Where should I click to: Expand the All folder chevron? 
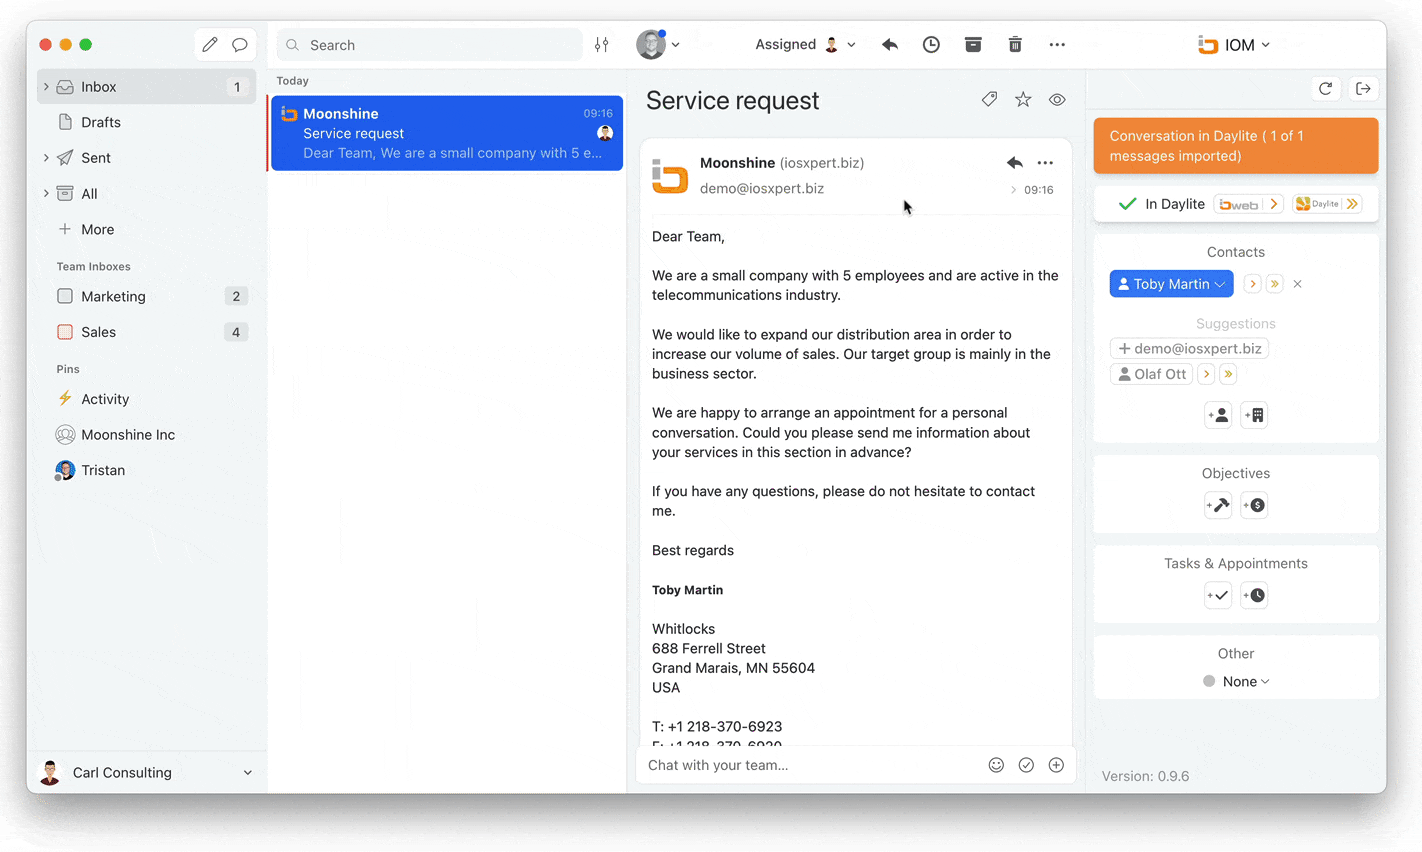[46, 194]
